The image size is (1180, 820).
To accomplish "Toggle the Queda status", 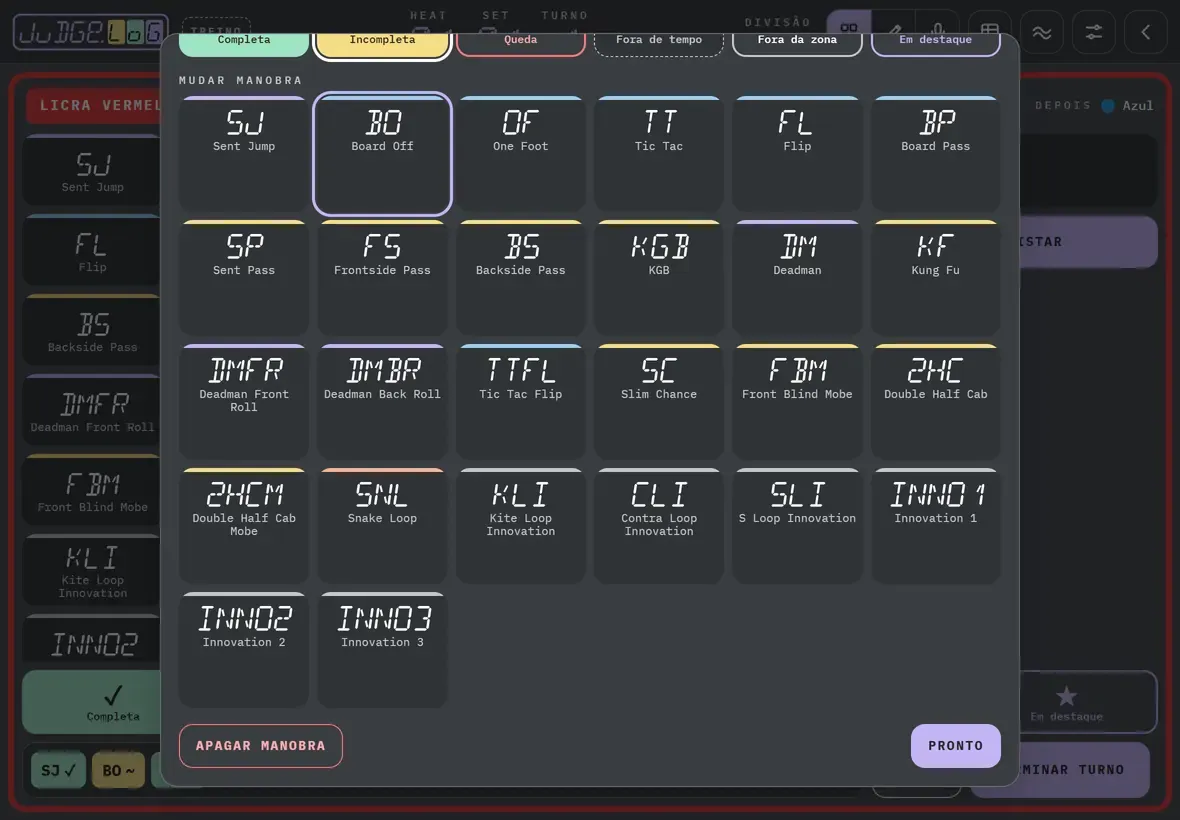I will pyautogui.click(x=521, y=42).
